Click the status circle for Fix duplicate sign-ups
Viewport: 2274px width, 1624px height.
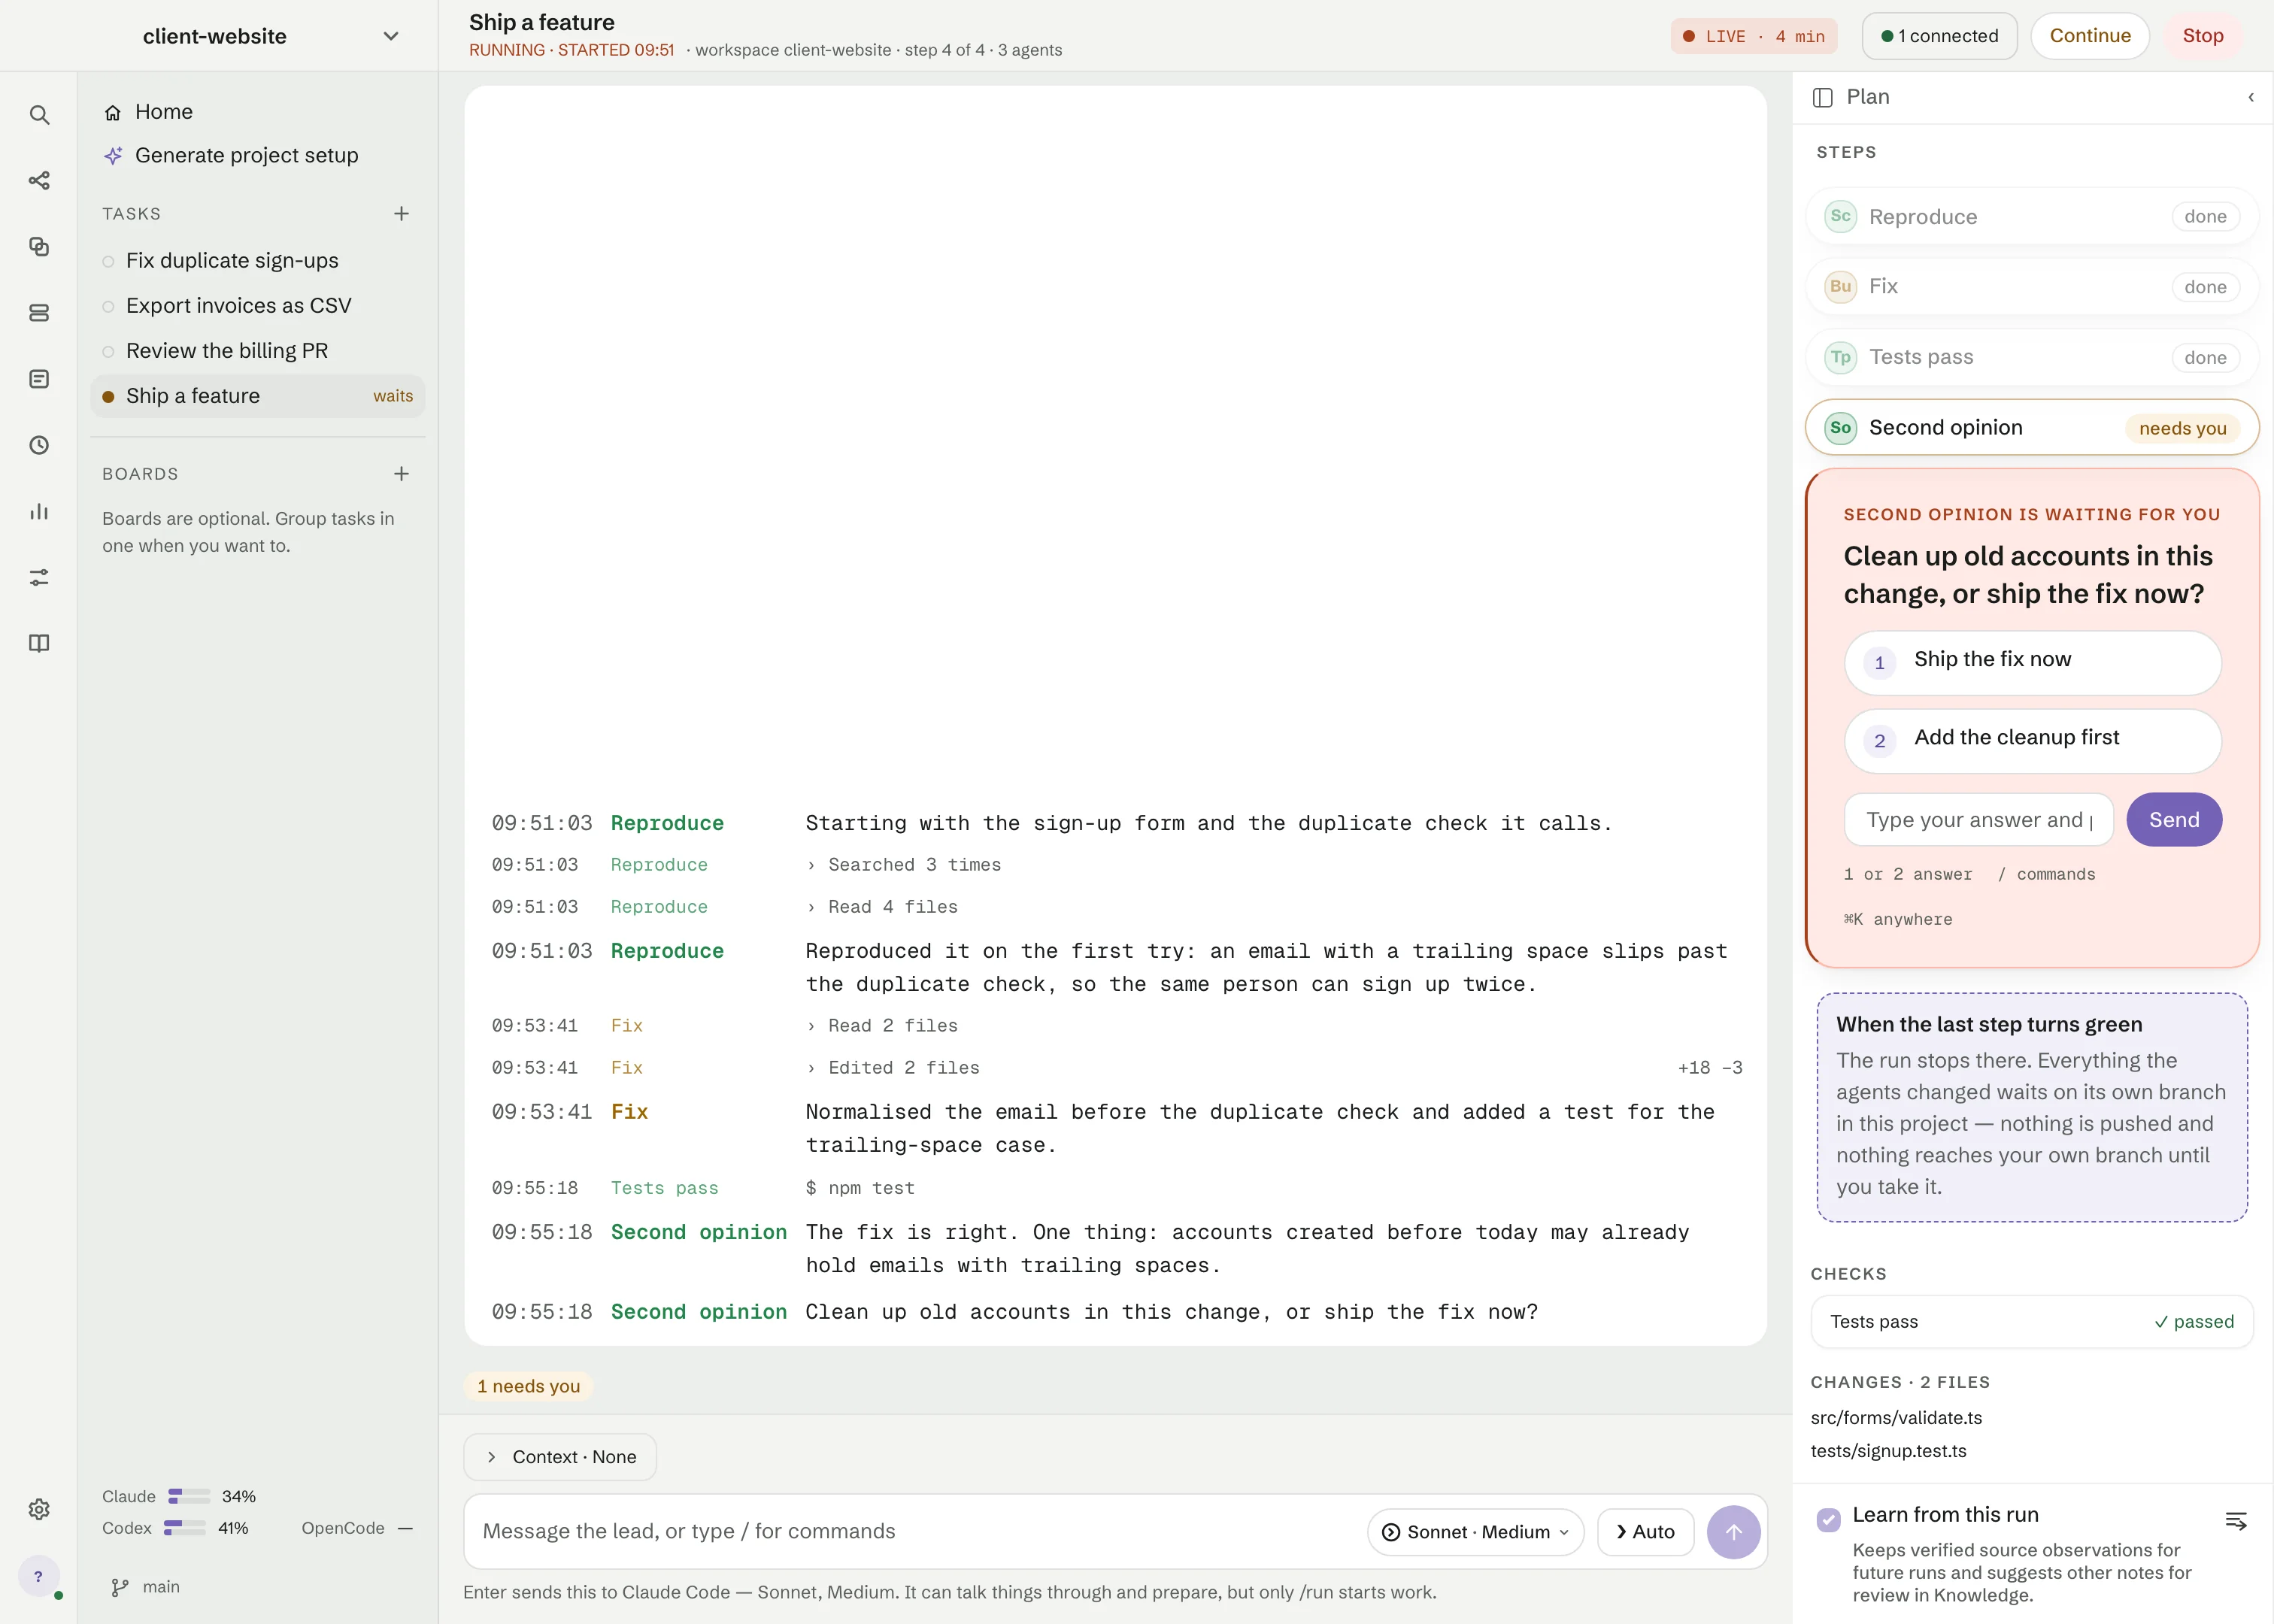click(x=108, y=262)
